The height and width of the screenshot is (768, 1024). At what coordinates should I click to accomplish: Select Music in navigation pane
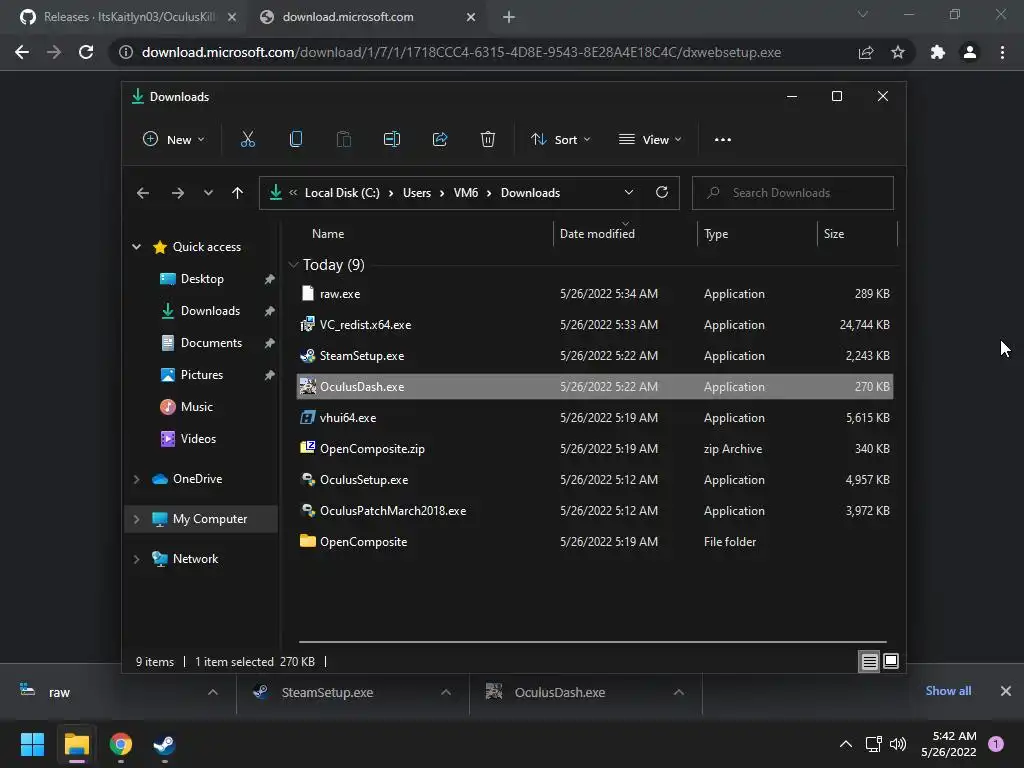197,407
